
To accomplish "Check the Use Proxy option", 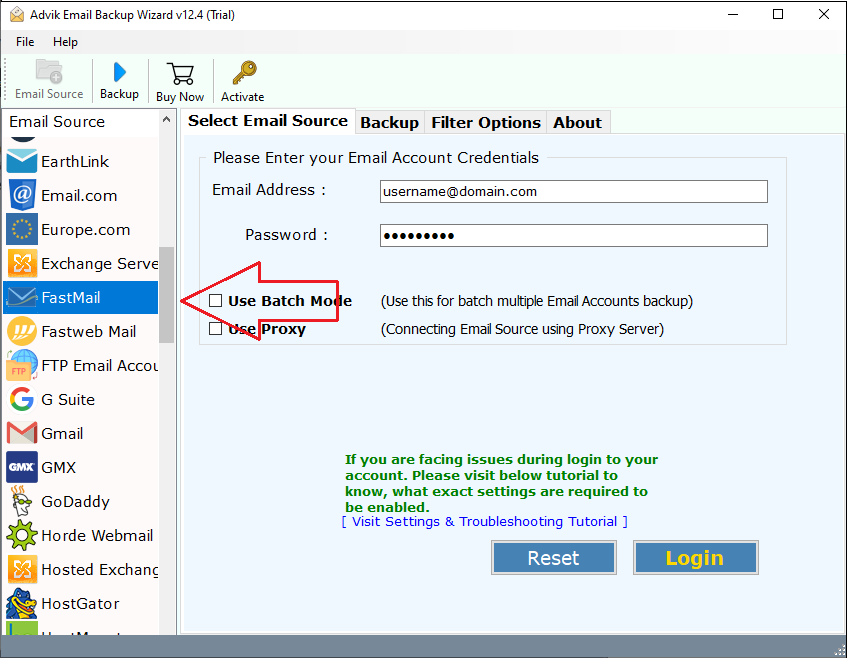I will tap(215, 328).
